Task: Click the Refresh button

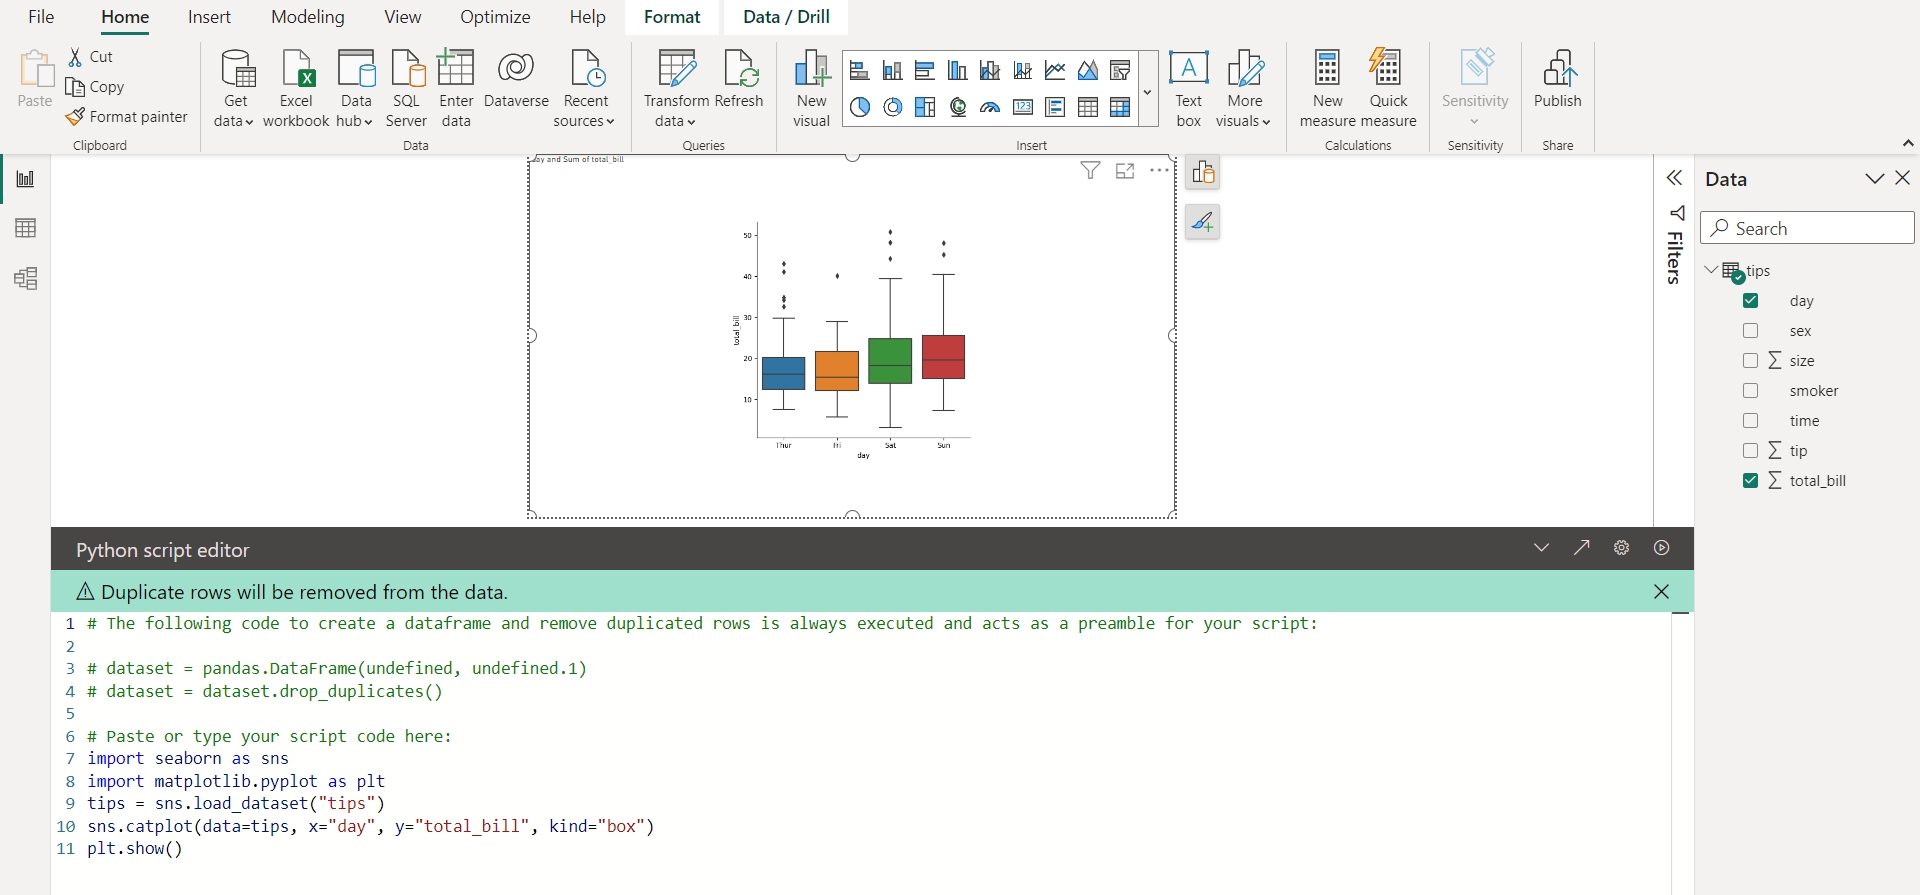Action: 739,80
